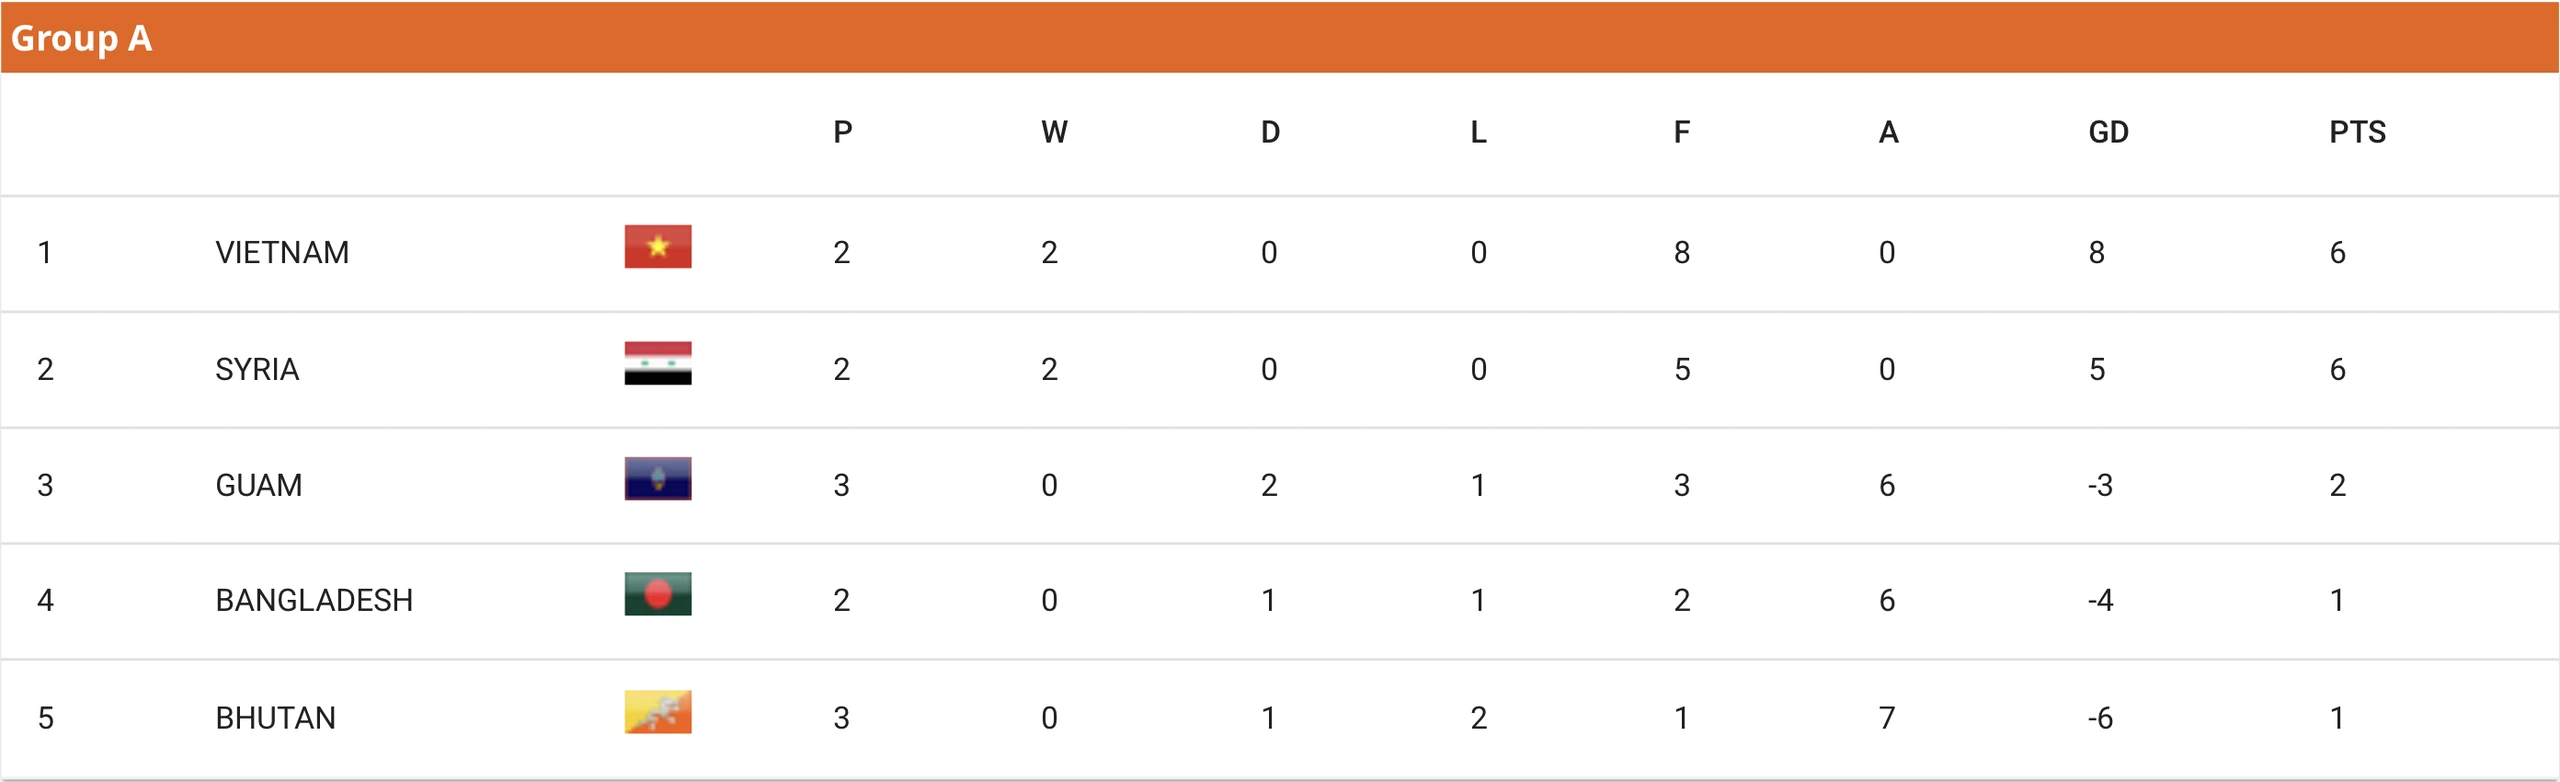
Task: Click the Guam flag icon
Action: pyautogui.click(x=658, y=479)
